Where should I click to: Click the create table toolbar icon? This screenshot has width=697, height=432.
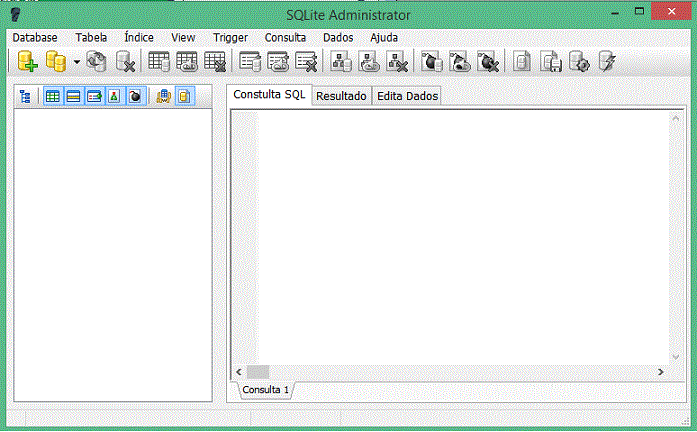pyautogui.click(x=159, y=61)
